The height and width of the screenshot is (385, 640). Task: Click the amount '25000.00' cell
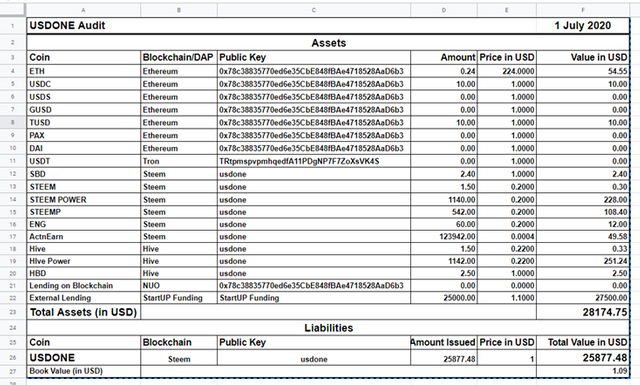444,298
